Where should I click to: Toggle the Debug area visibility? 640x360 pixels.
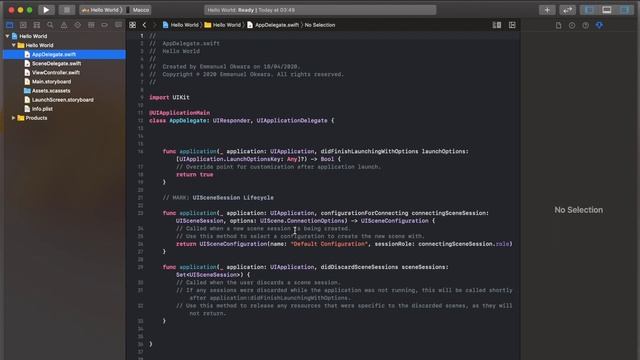[607, 10]
